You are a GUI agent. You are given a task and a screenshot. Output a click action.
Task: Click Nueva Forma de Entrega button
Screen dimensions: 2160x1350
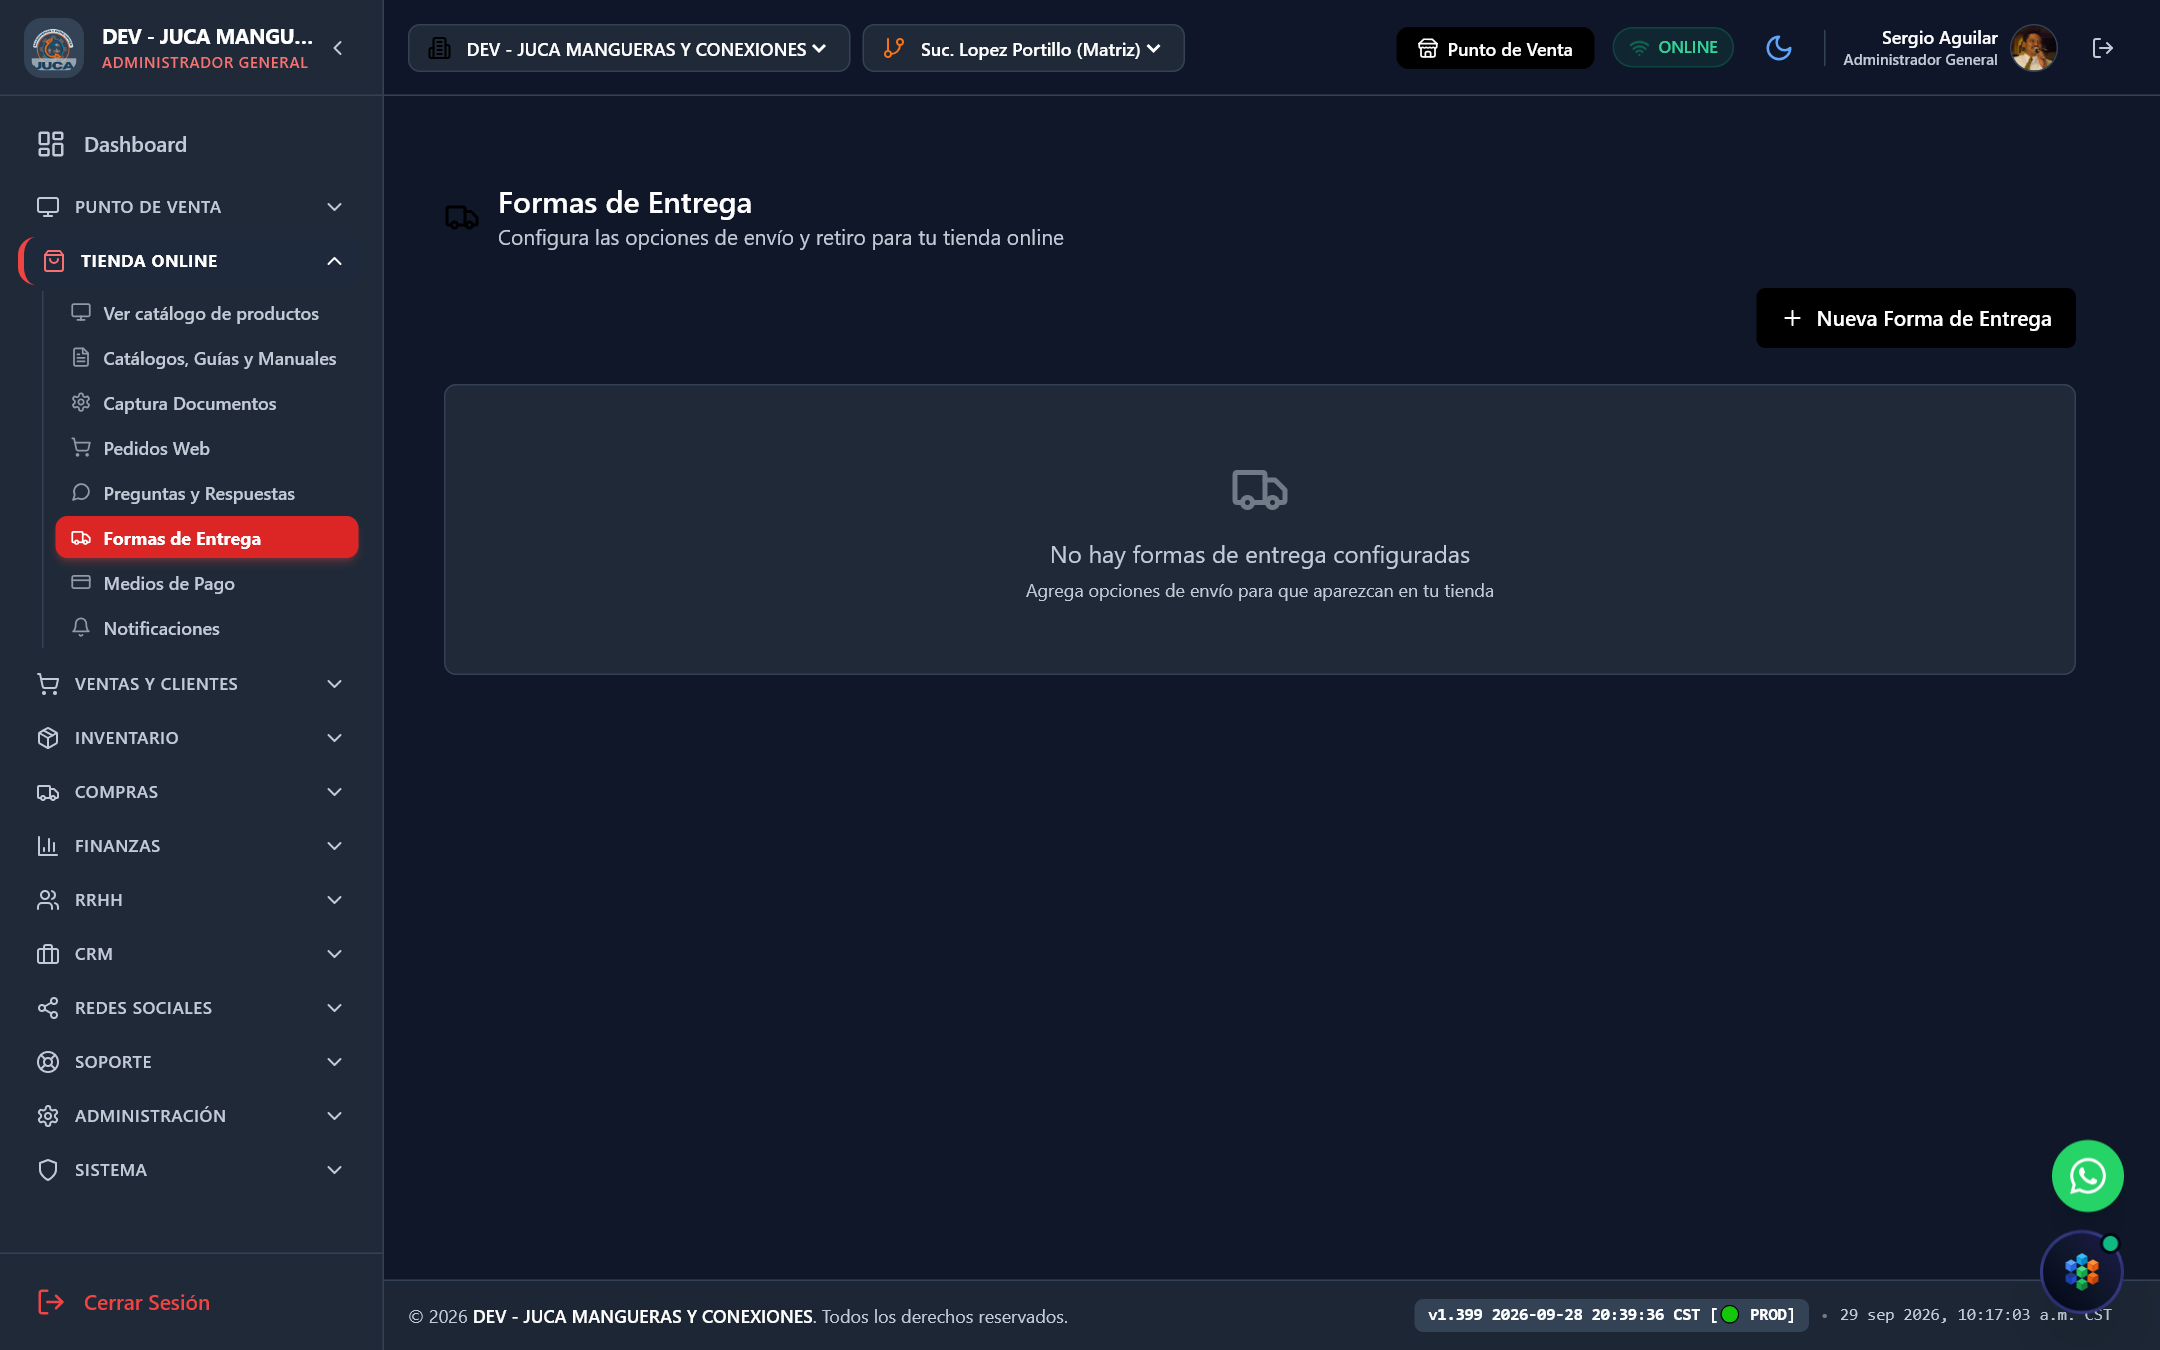[1916, 318]
